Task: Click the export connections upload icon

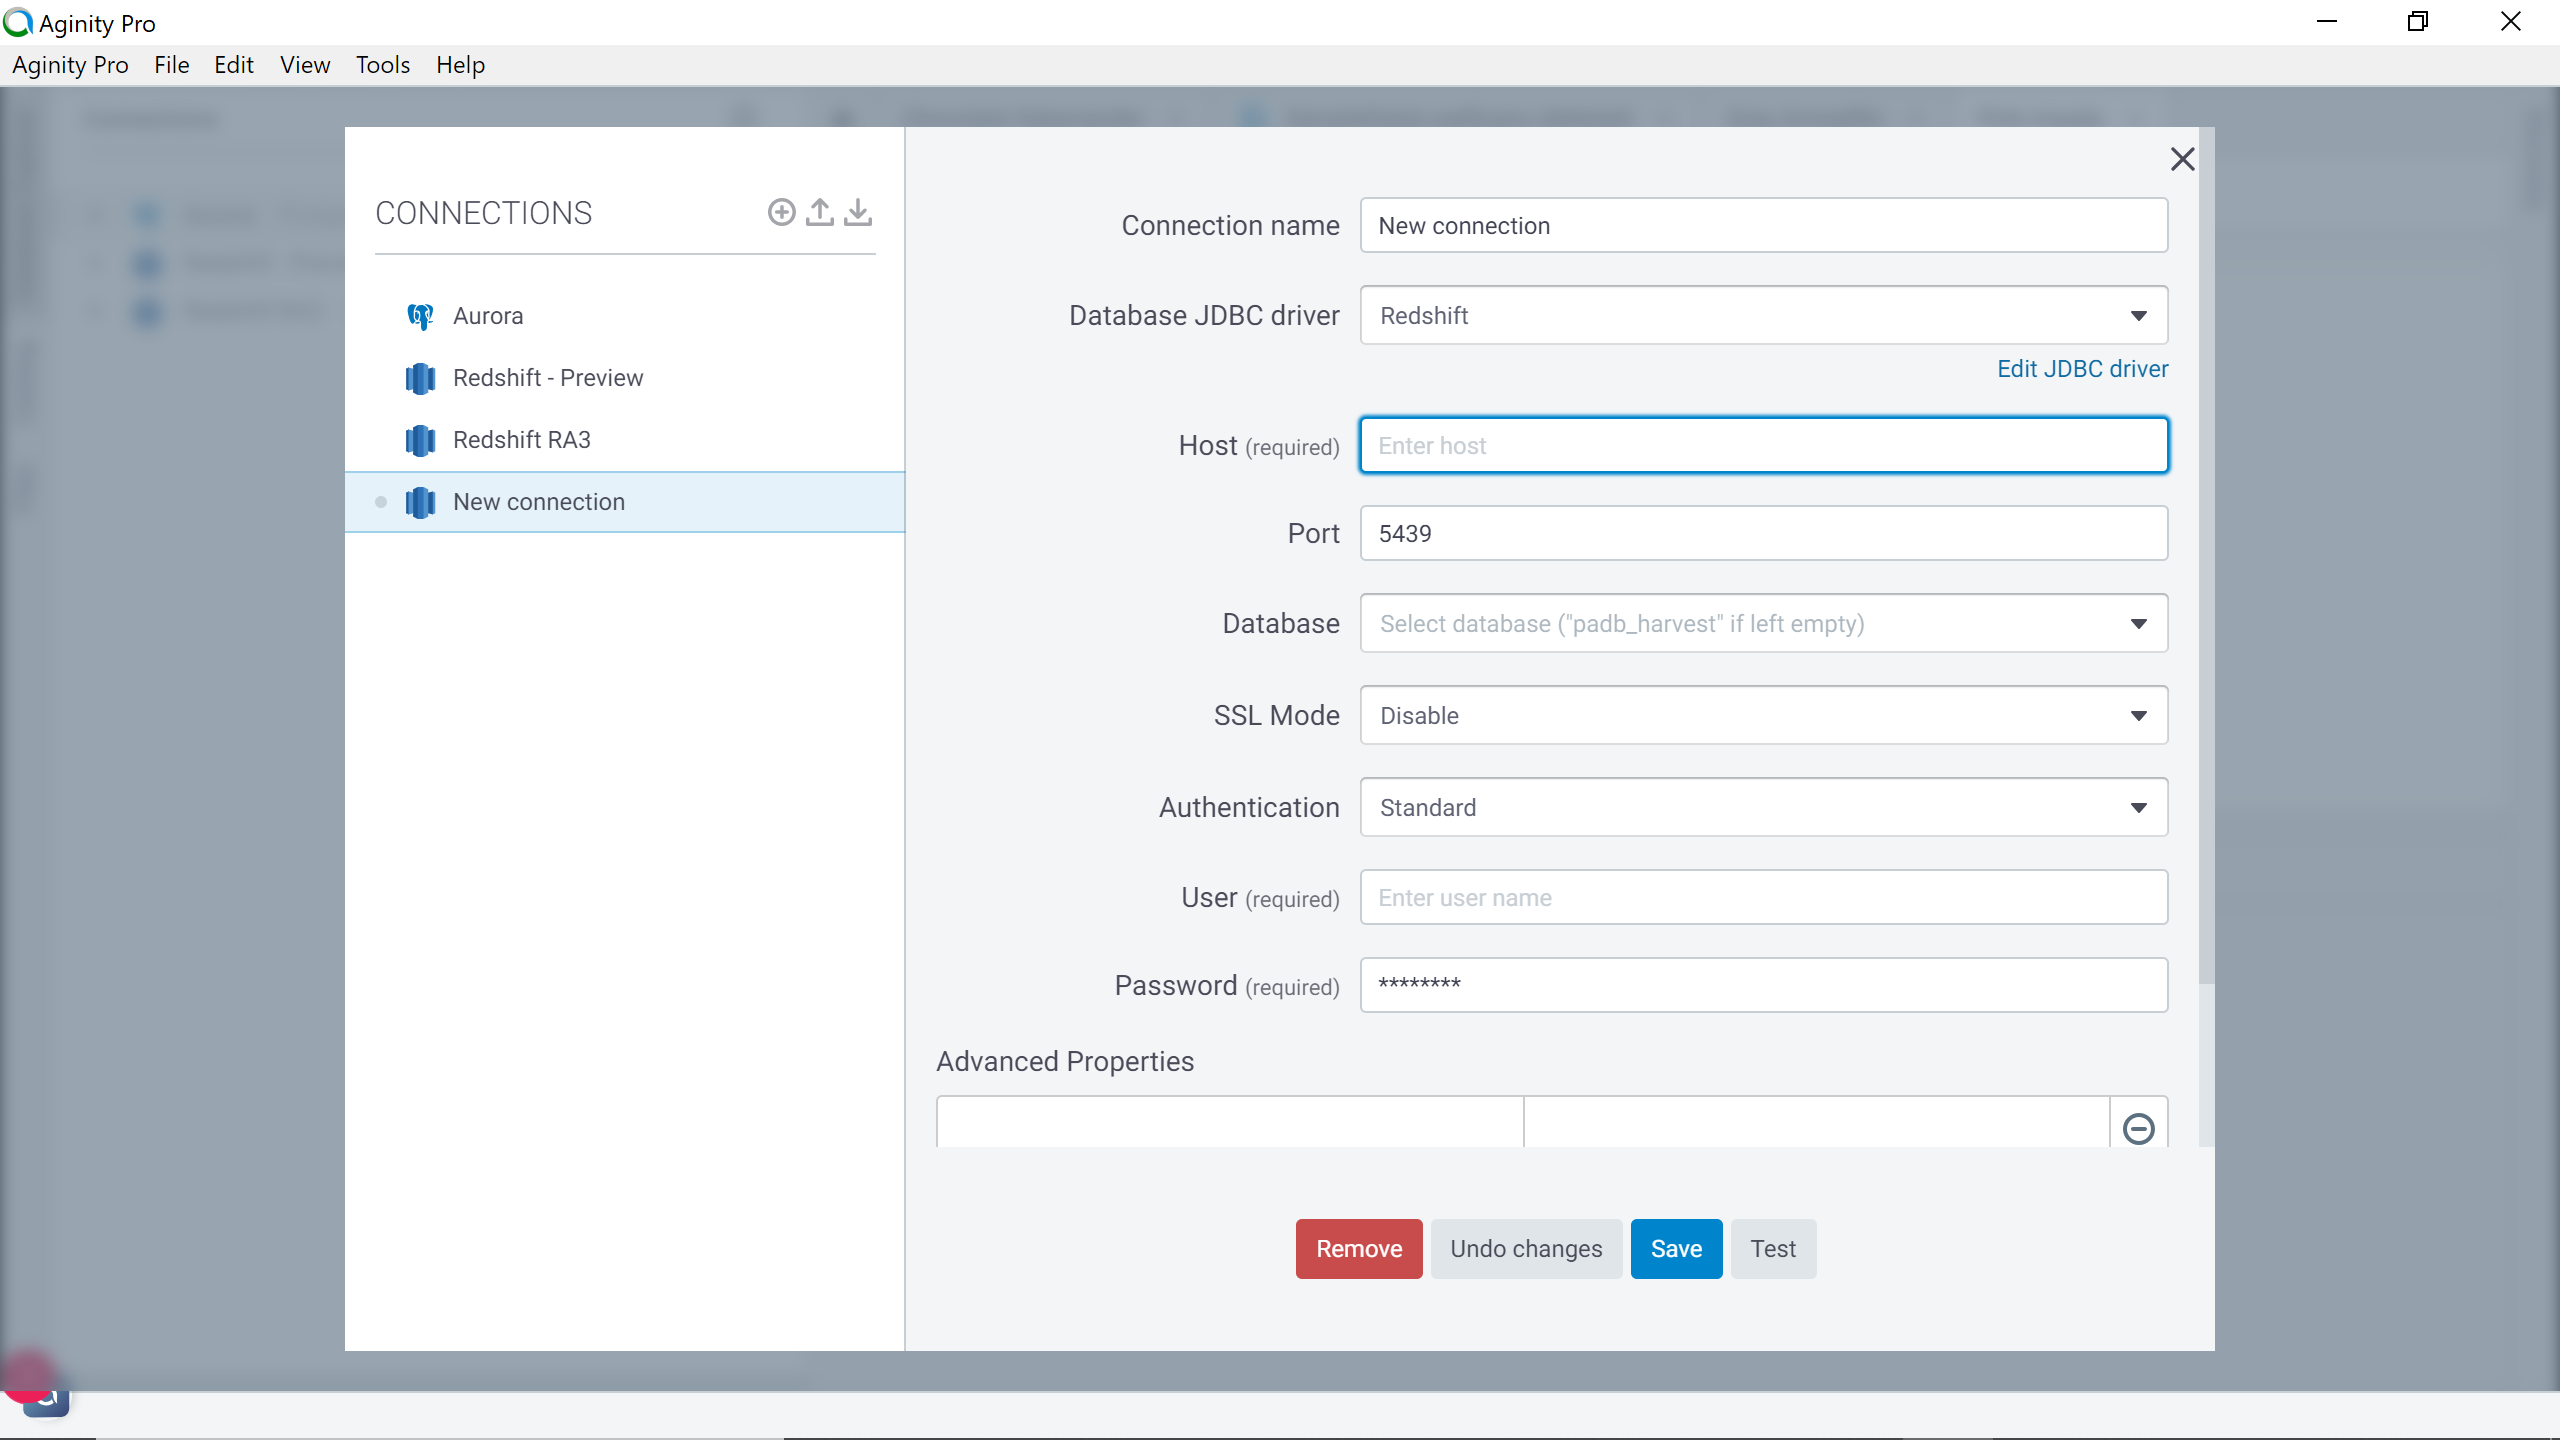Action: [x=820, y=212]
